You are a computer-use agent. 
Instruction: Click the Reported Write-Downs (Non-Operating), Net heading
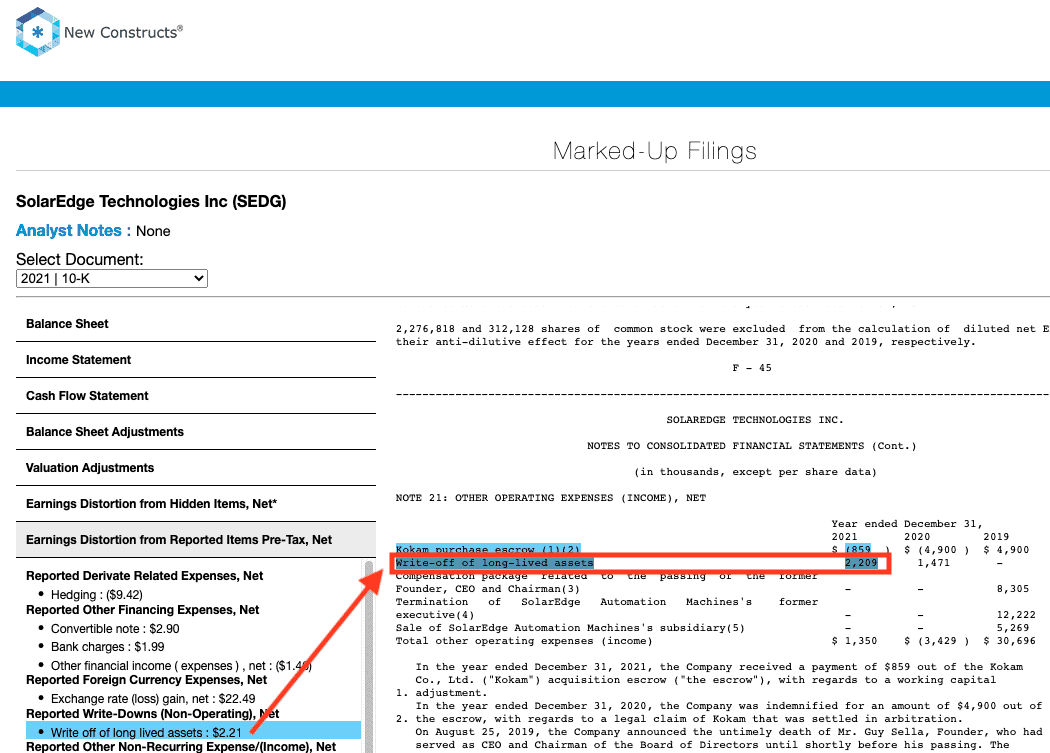pyautogui.click(x=153, y=714)
